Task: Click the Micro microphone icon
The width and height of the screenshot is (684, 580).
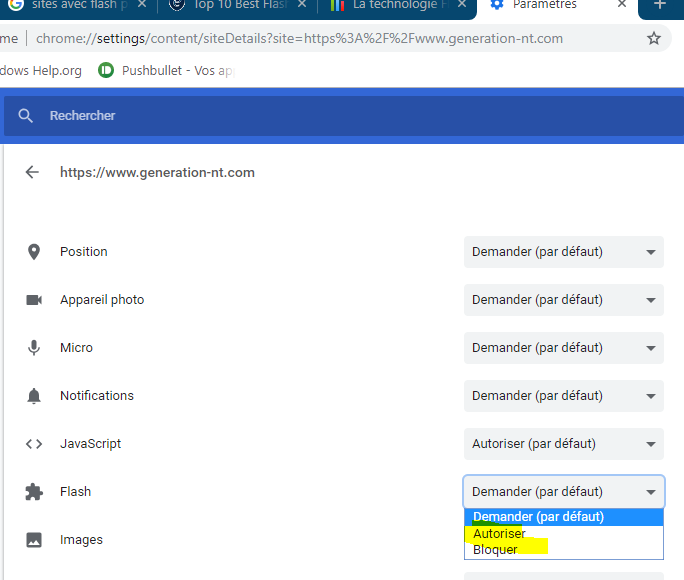Action: point(34,348)
